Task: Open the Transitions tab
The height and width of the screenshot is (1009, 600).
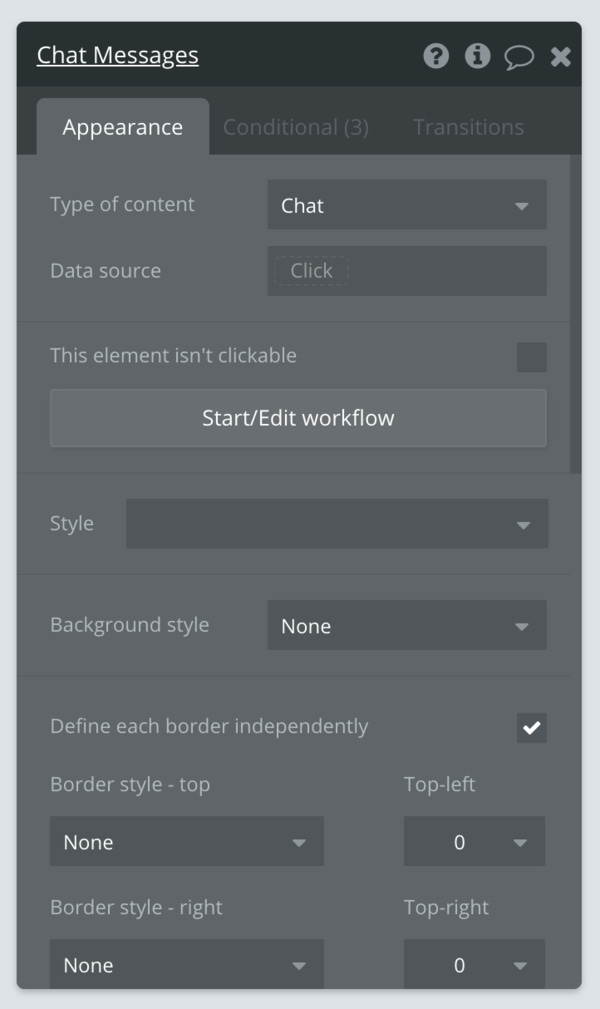Action: pyautogui.click(x=468, y=127)
